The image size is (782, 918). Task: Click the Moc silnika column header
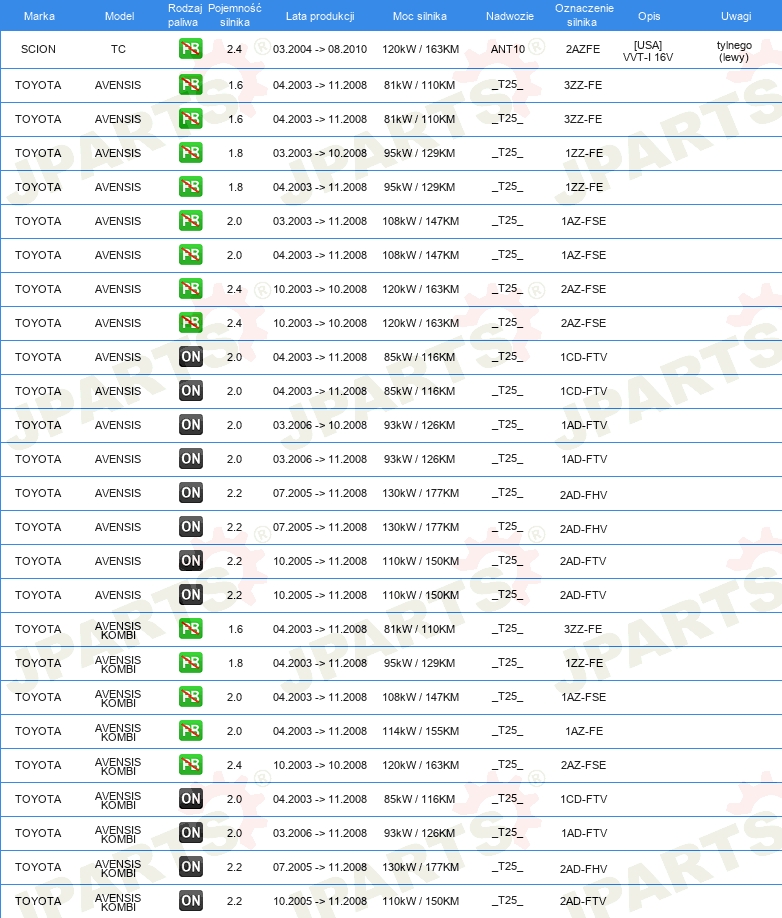point(420,16)
